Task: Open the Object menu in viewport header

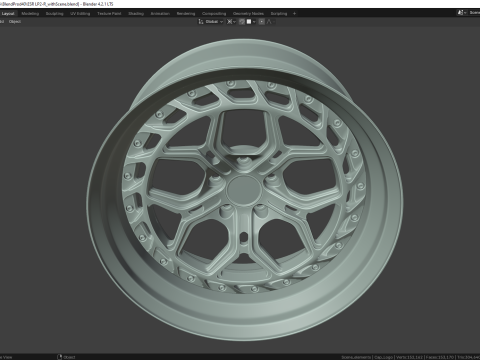Action: (x=15, y=22)
